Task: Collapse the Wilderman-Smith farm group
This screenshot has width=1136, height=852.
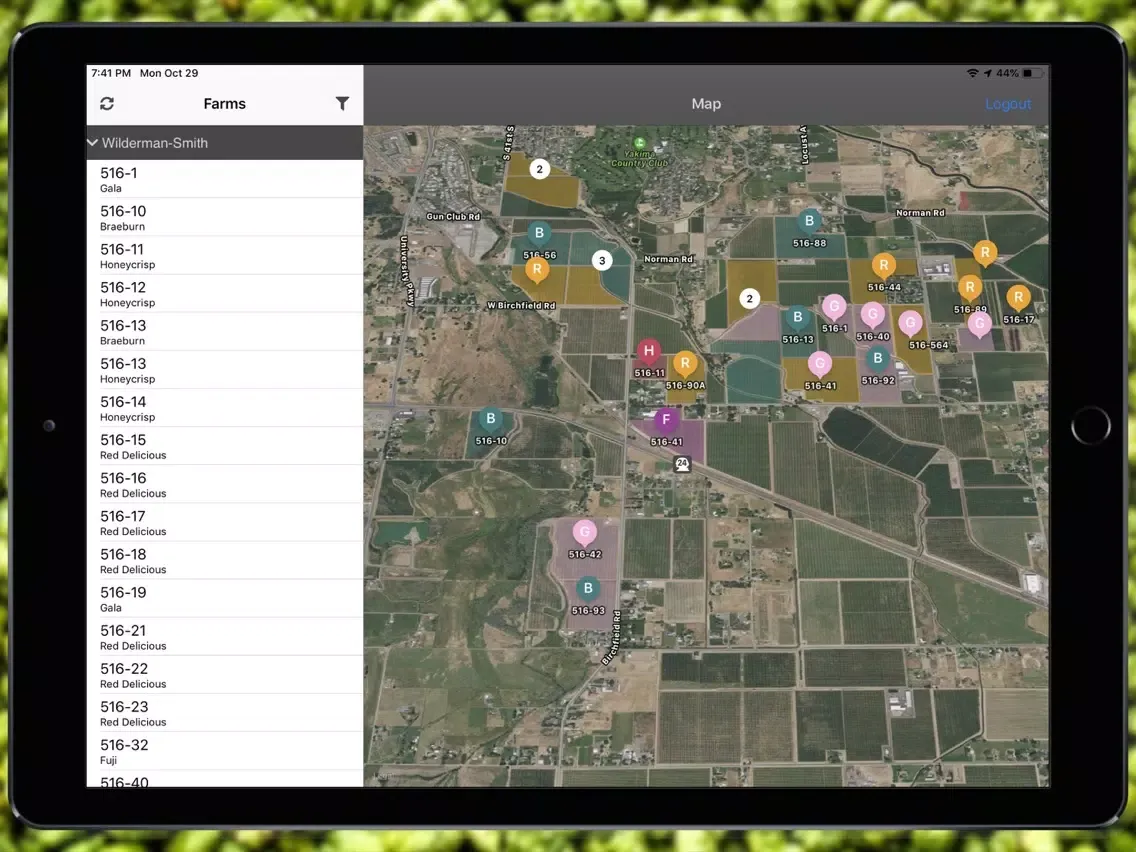Action: [x=93, y=143]
